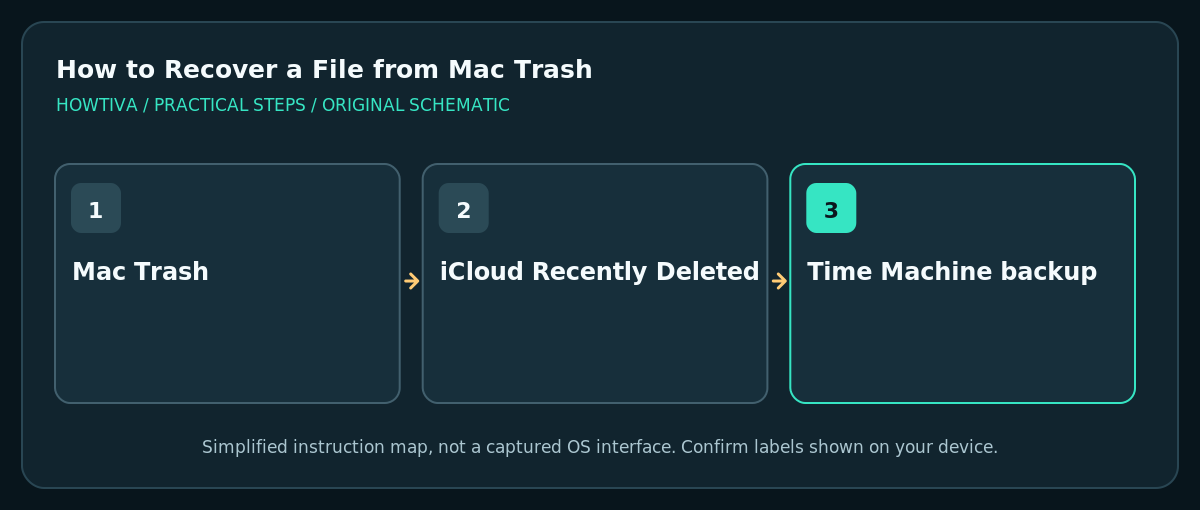Open the iCloud Recently Deleted card
Image resolution: width=1200 pixels, height=510 pixels.
pos(595,283)
